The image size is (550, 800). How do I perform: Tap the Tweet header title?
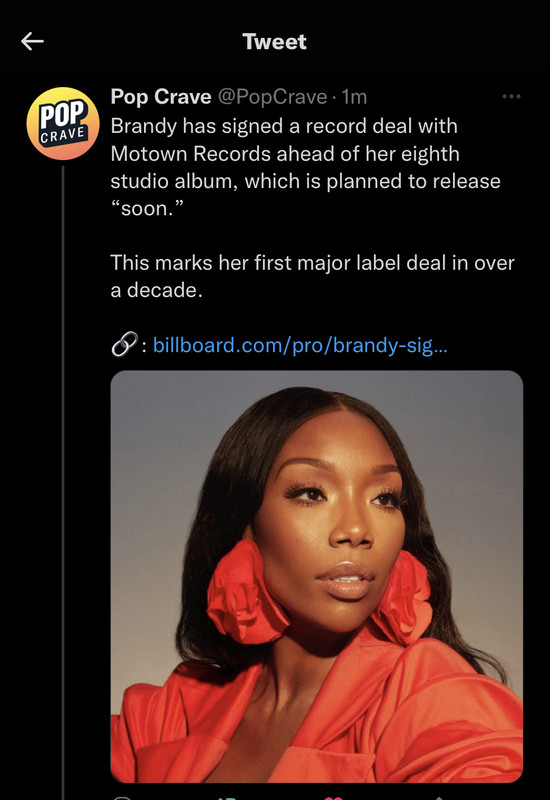point(274,41)
